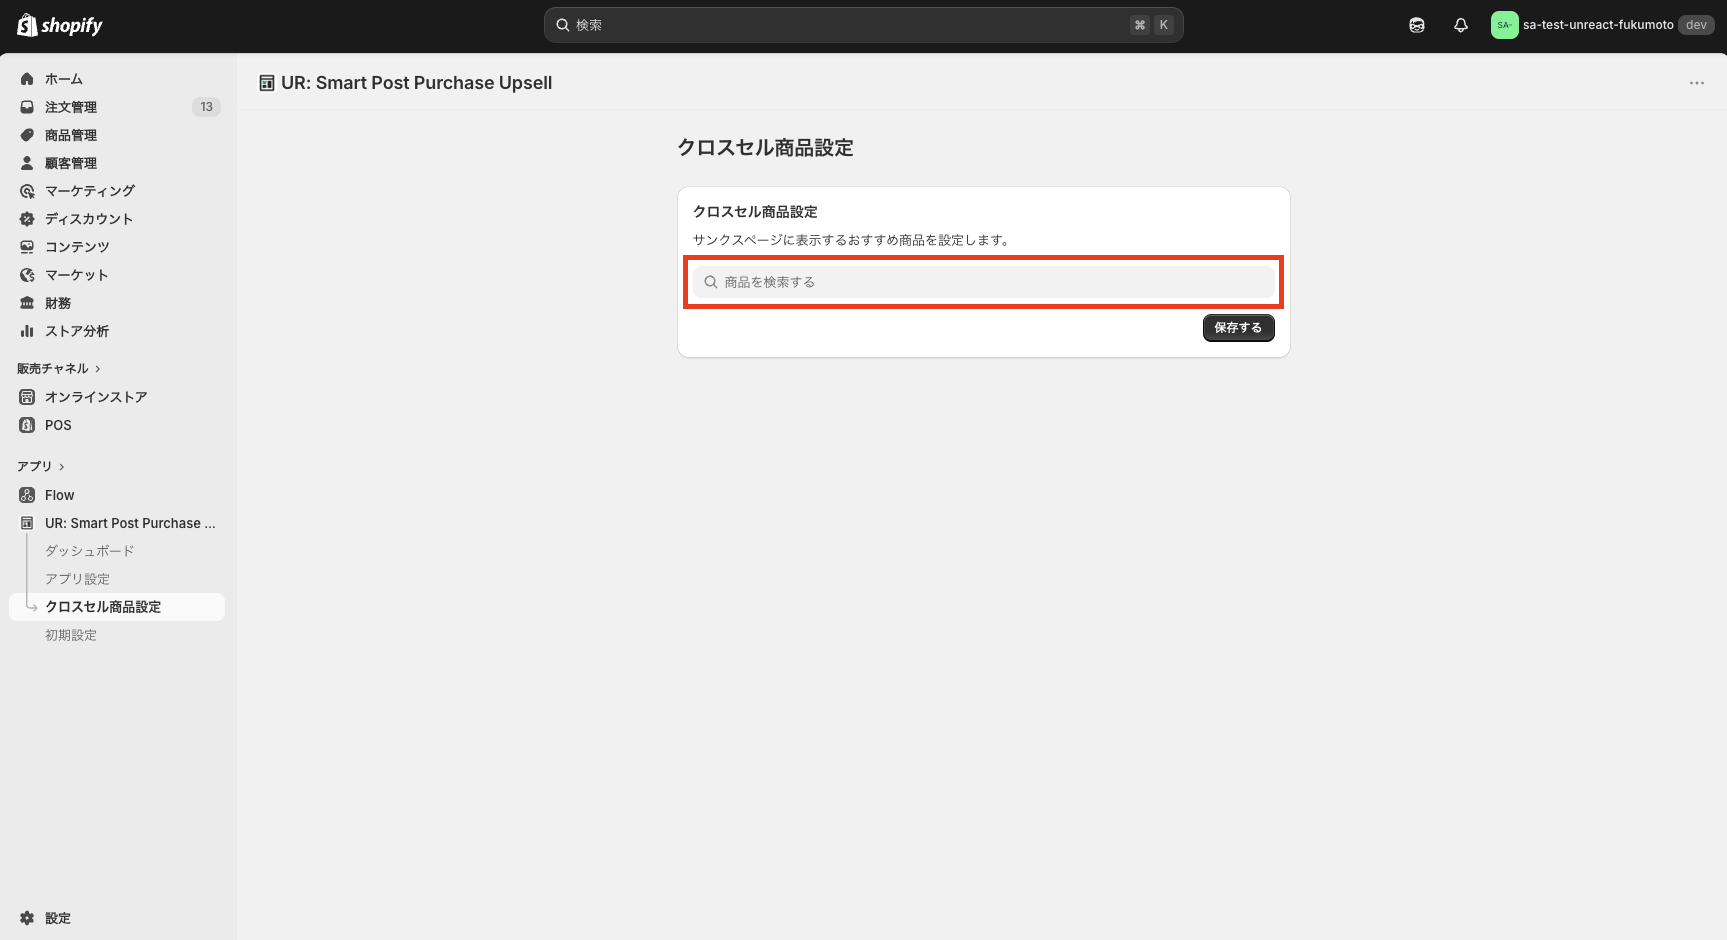Screen dimensions: 1727x940
Task: Open 商品管理 in the sidebar
Action: point(117,135)
